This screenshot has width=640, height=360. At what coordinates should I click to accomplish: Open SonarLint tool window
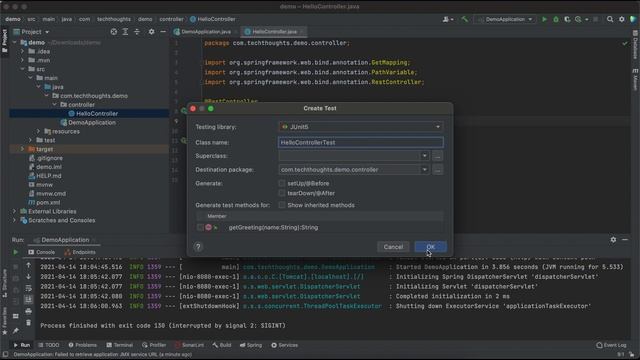[x=189, y=345]
